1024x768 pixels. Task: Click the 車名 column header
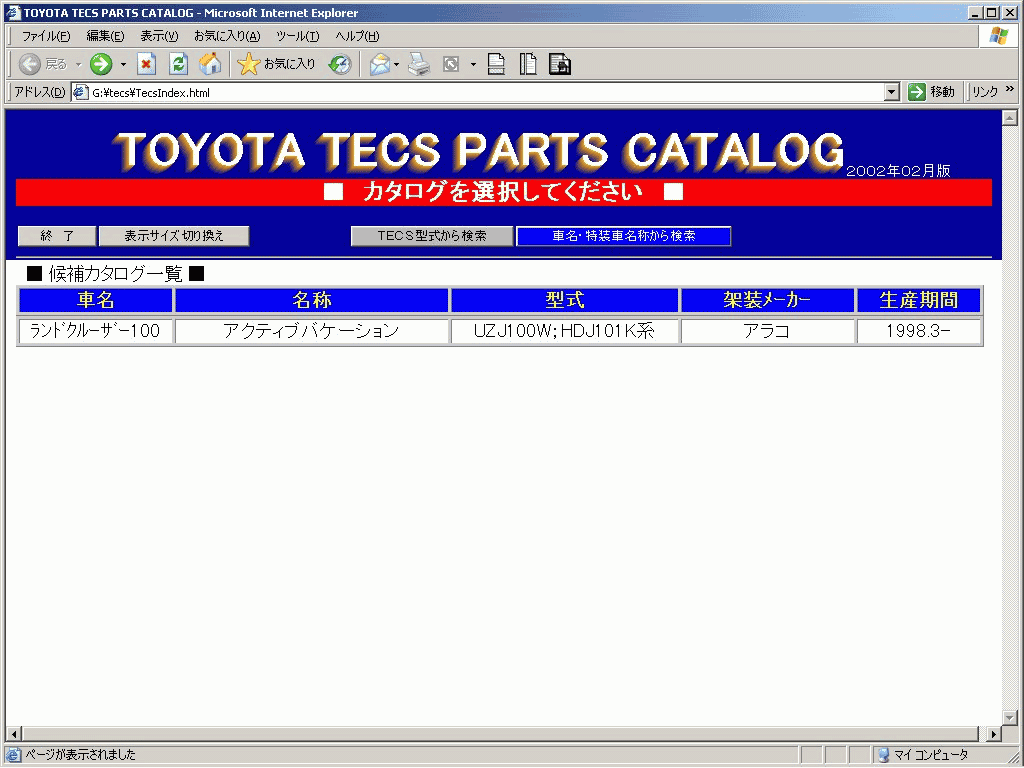pos(96,300)
